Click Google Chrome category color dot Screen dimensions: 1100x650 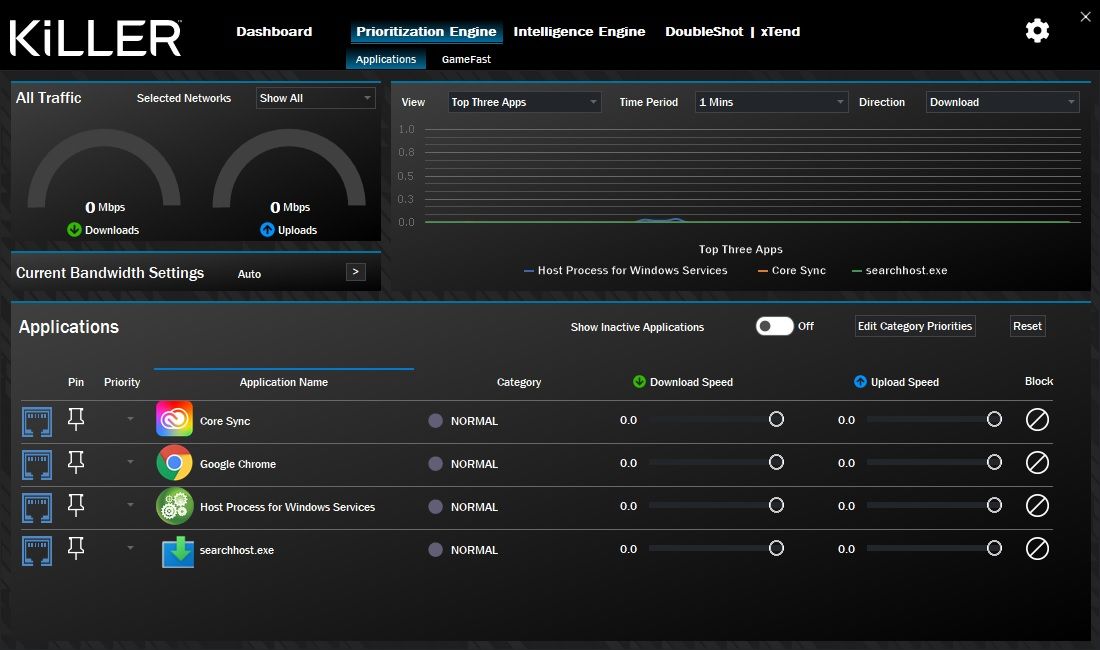click(x=436, y=463)
